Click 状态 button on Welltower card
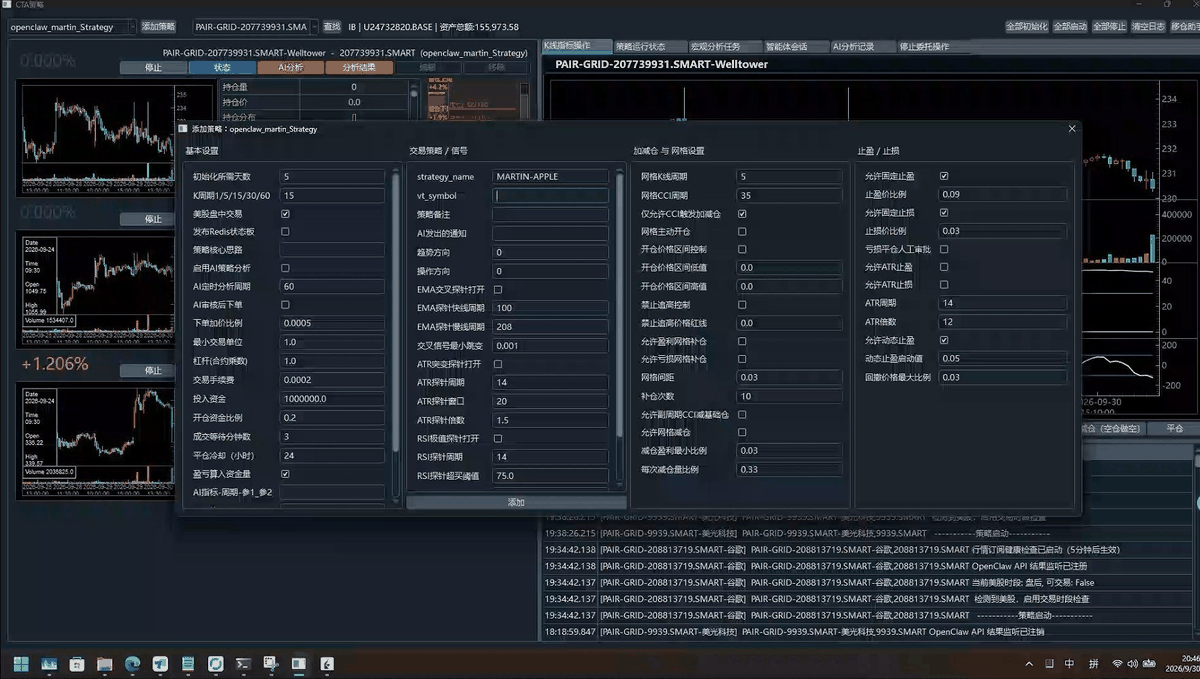This screenshot has height=679, width=1200. pyautogui.click(x=222, y=68)
